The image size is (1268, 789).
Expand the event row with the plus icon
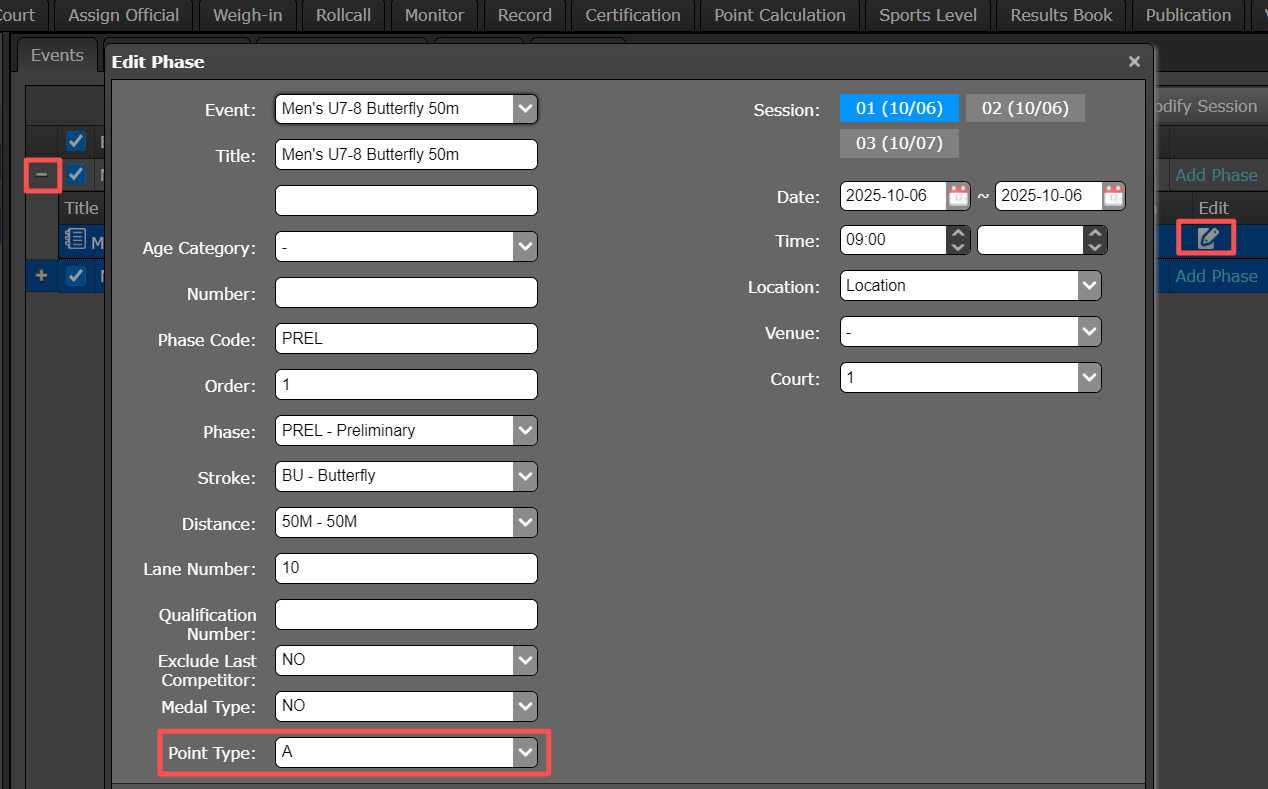click(42, 276)
